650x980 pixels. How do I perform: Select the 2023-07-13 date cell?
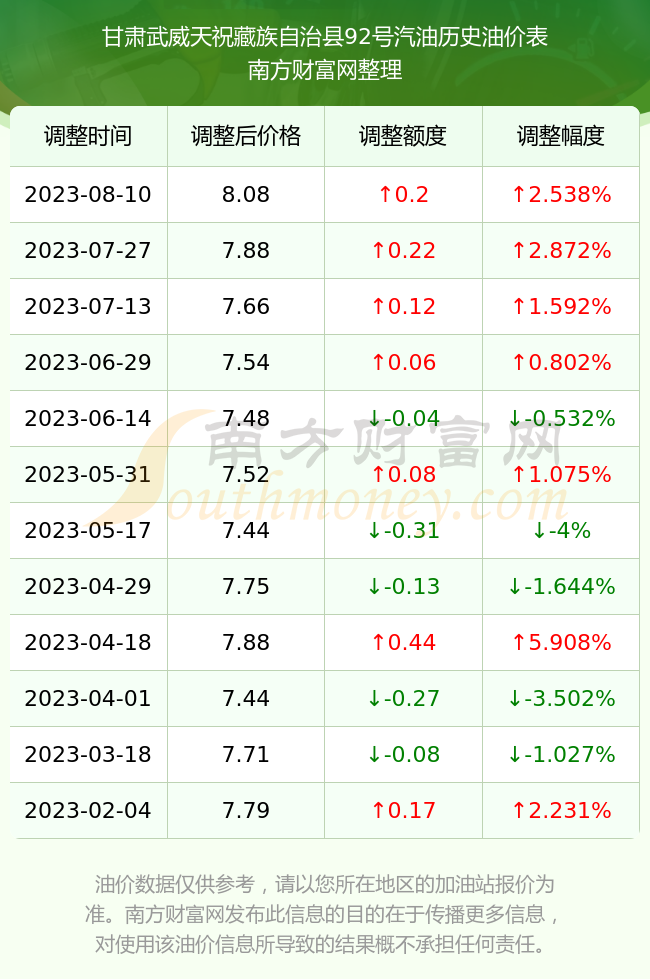point(88,306)
